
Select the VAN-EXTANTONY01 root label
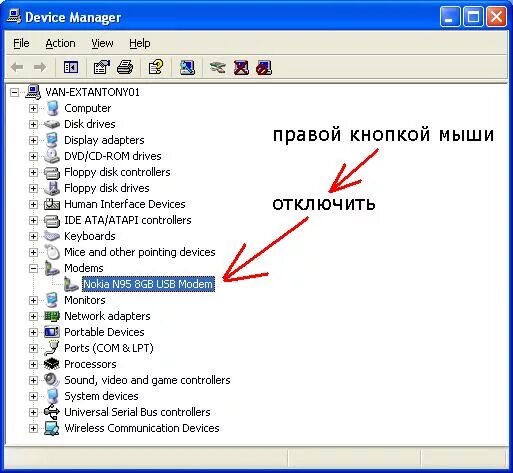[x=92, y=92]
